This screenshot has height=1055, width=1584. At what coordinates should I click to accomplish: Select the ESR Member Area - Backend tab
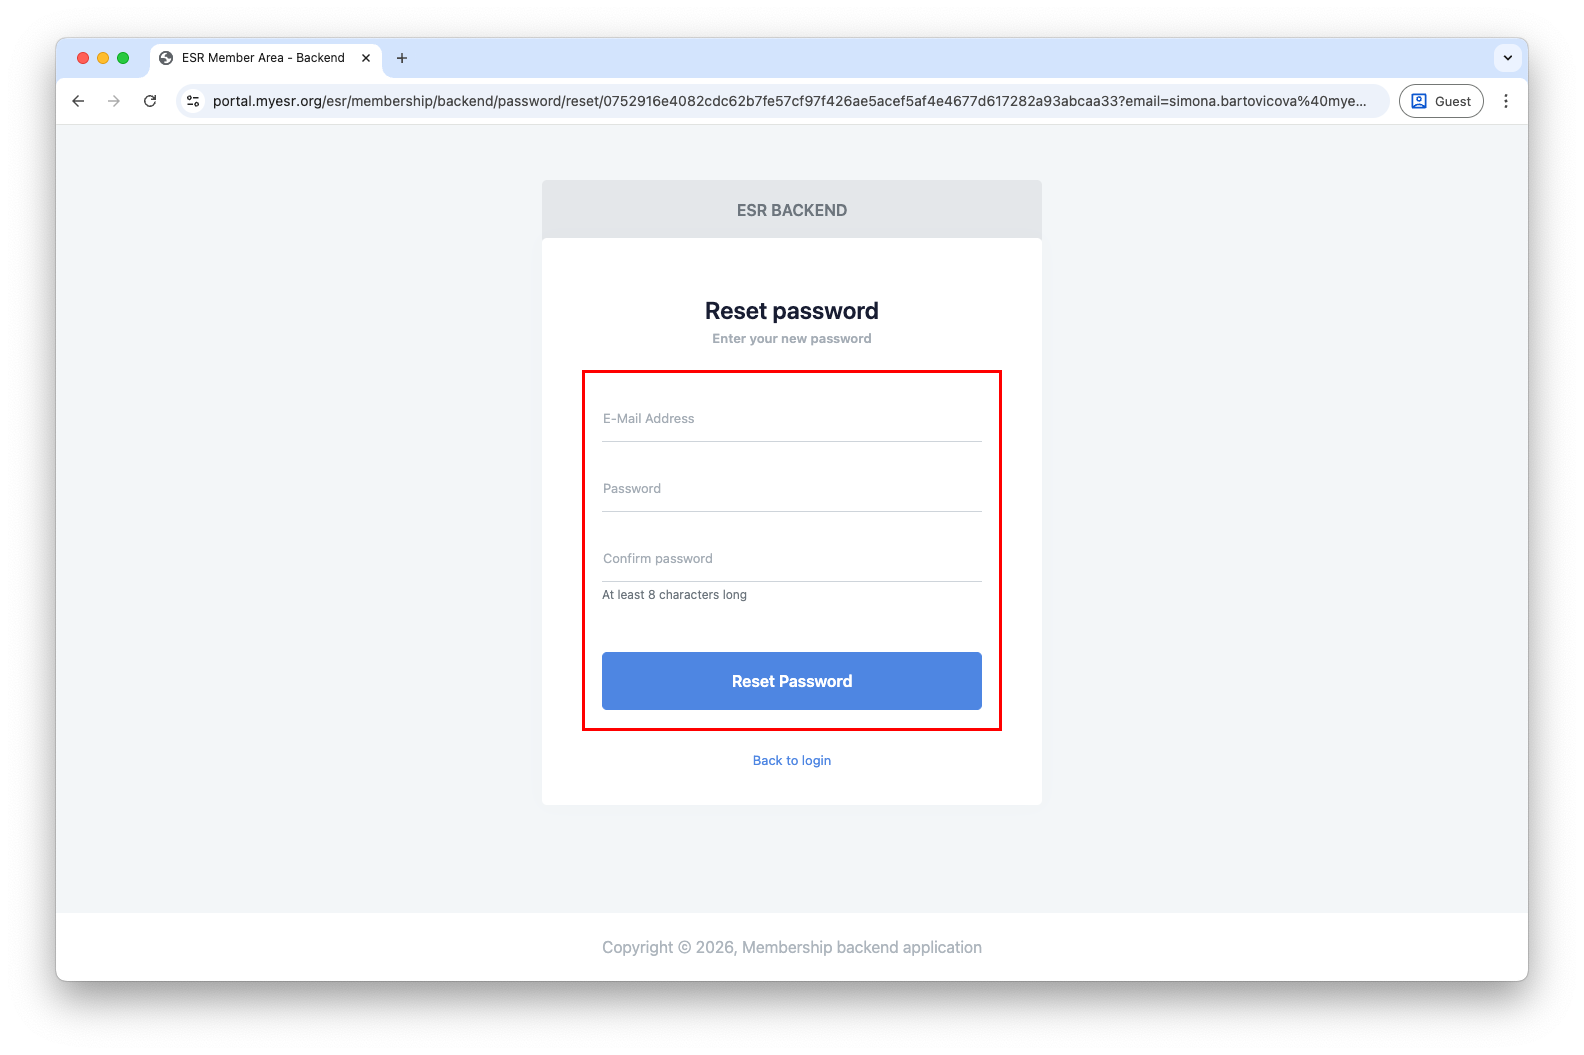click(263, 58)
